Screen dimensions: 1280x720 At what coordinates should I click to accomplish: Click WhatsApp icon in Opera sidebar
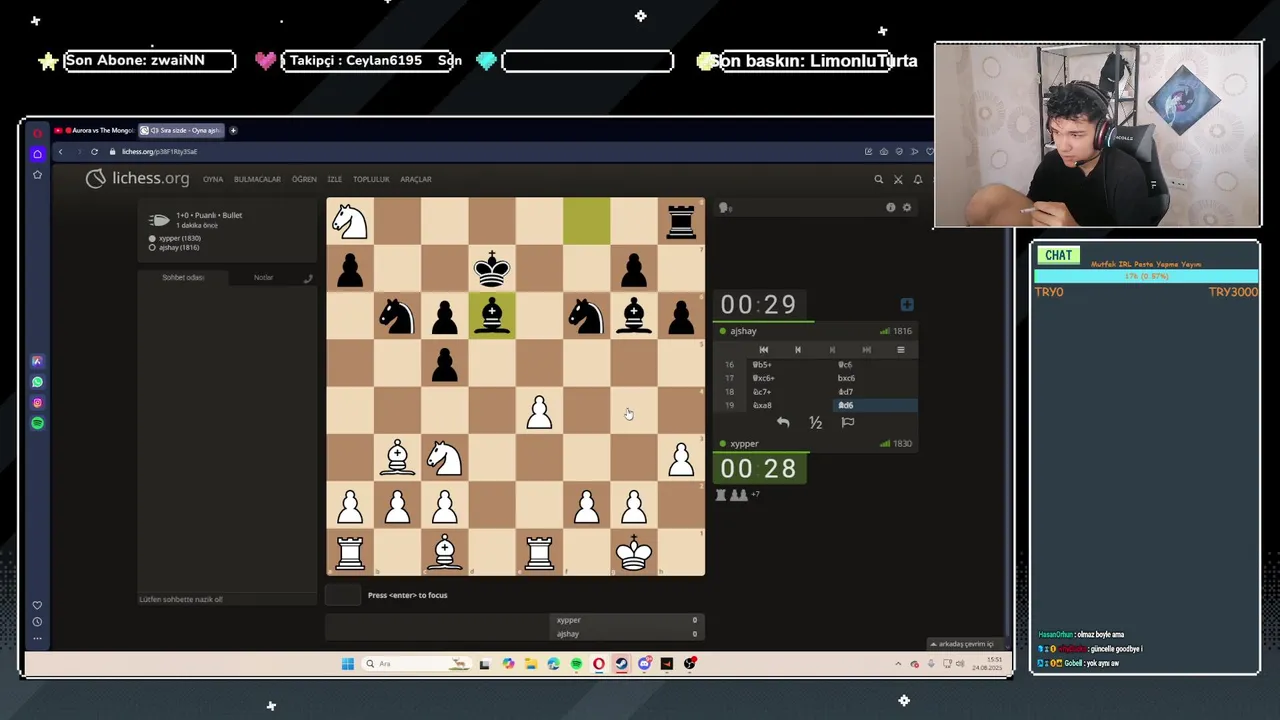[x=37, y=382]
